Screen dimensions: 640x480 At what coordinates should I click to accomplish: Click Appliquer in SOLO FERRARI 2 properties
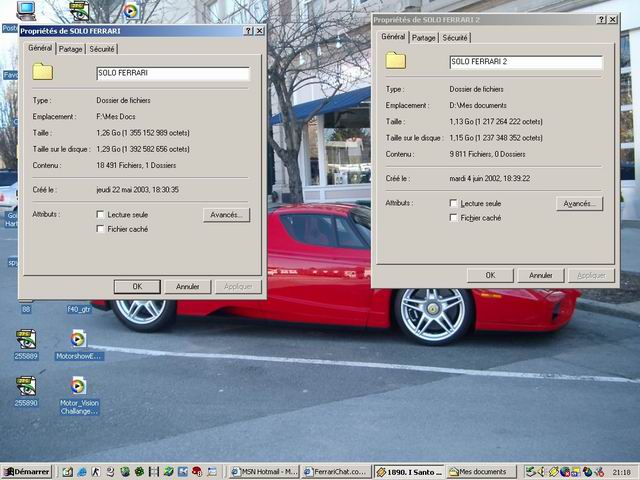point(591,275)
